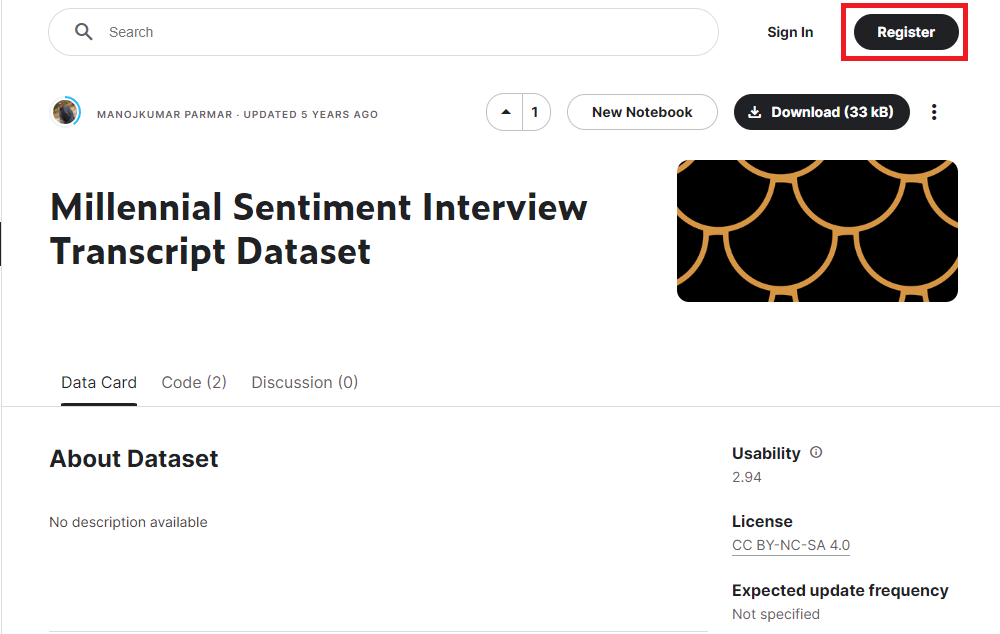The height and width of the screenshot is (634, 1000).
Task: Click the Register button
Action: 904,31
